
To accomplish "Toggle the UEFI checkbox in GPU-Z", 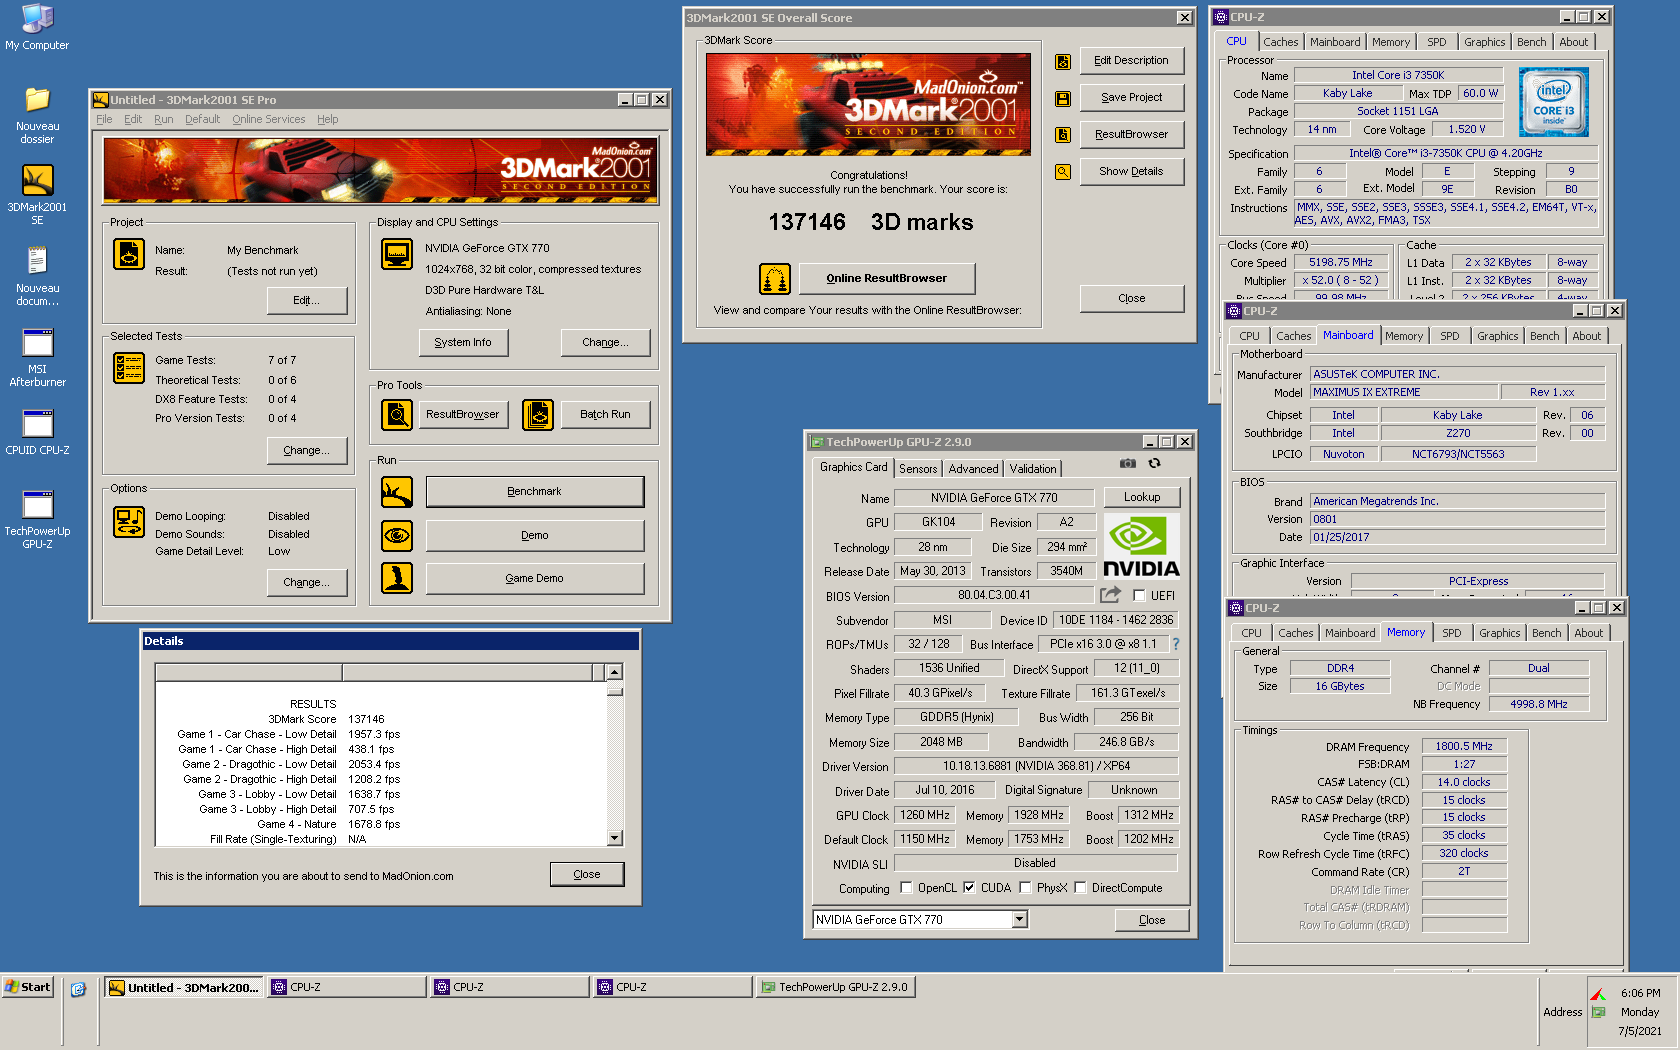I will pyautogui.click(x=1139, y=596).
